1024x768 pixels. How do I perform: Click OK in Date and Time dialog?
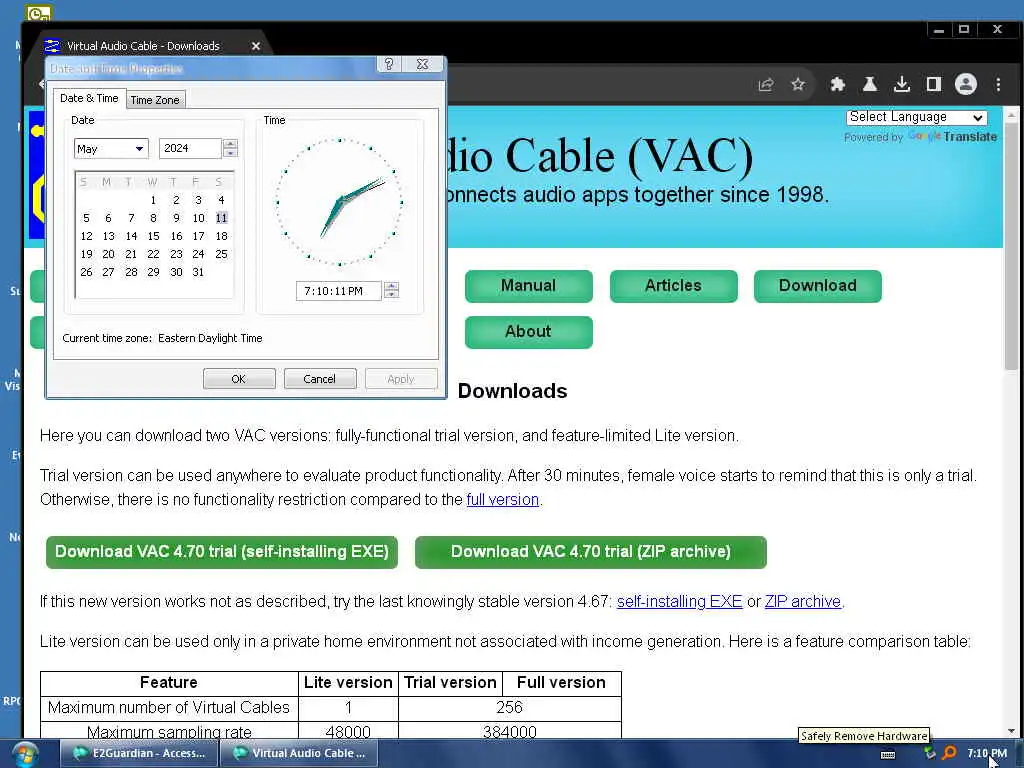point(239,379)
